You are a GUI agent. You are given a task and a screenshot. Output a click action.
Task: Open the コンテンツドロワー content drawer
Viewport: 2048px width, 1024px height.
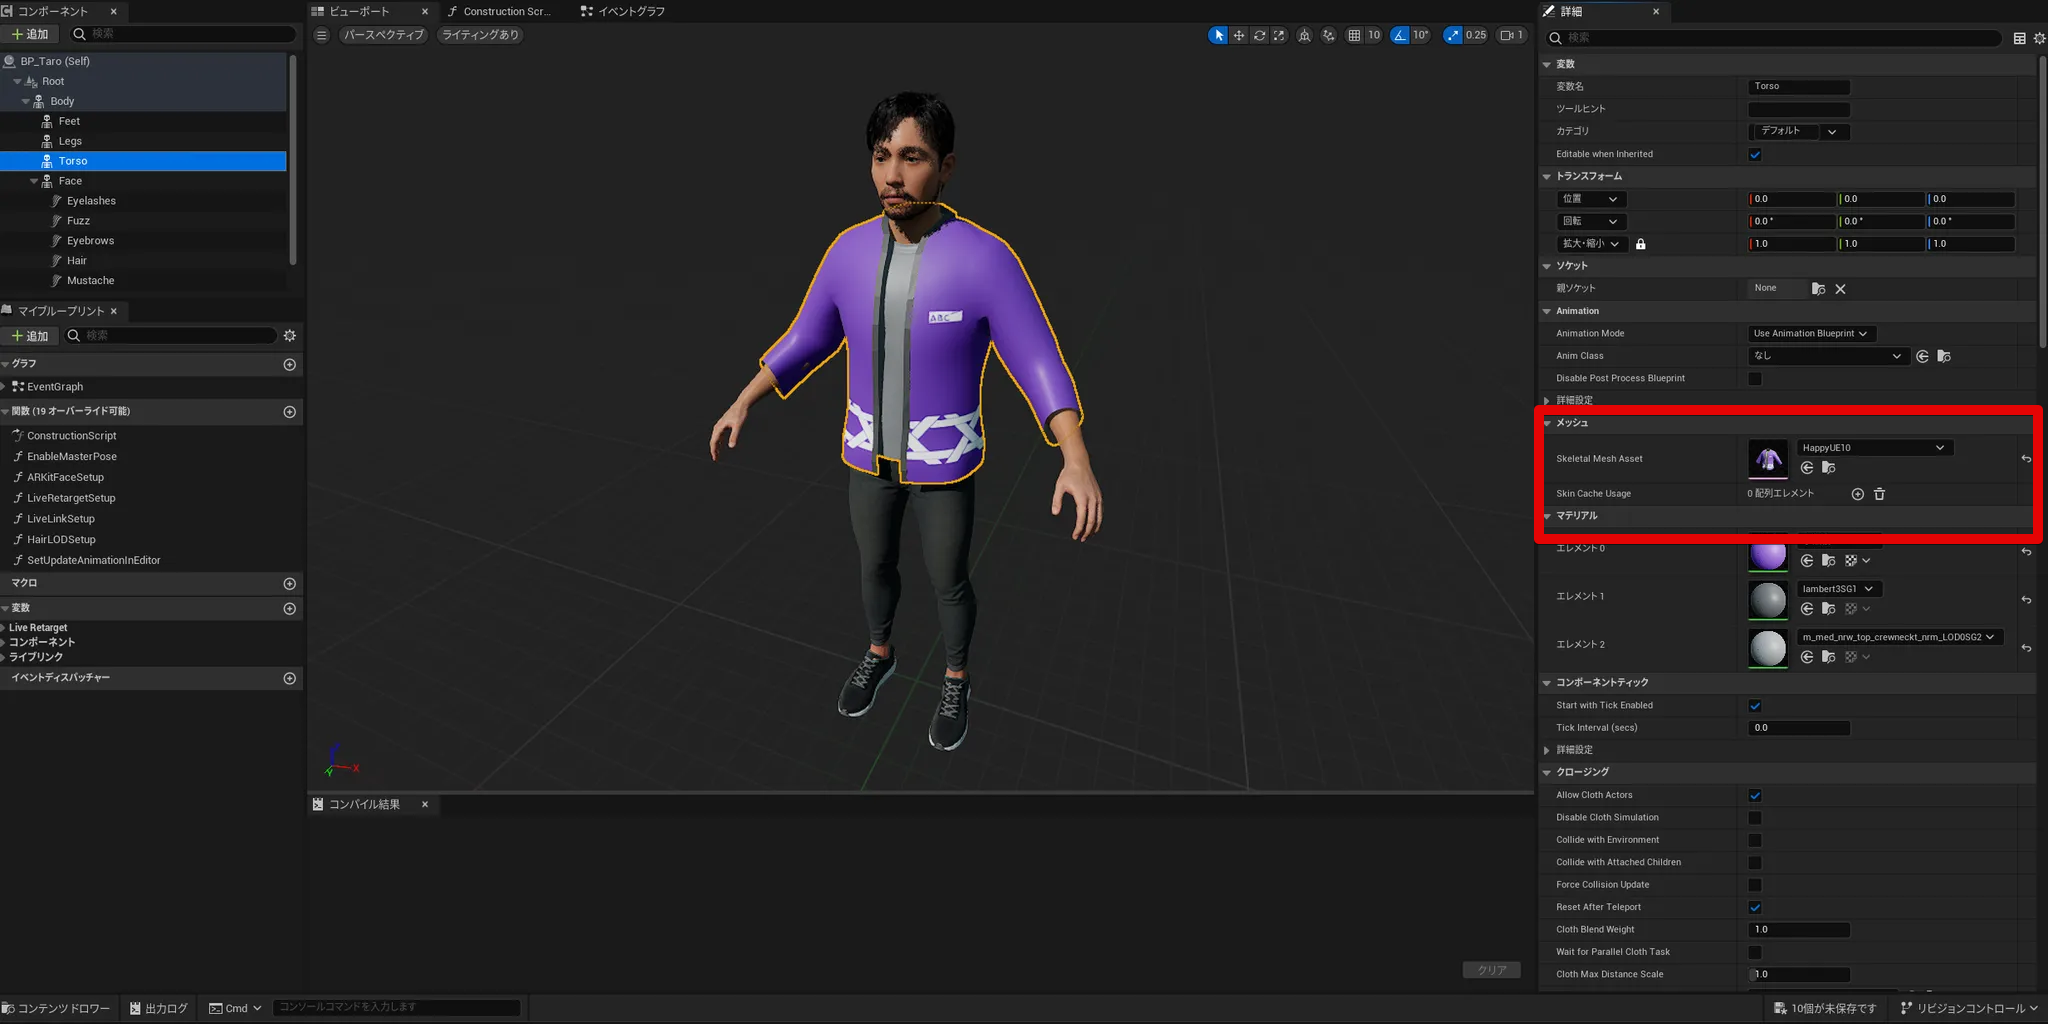click(x=57, y=1008)
